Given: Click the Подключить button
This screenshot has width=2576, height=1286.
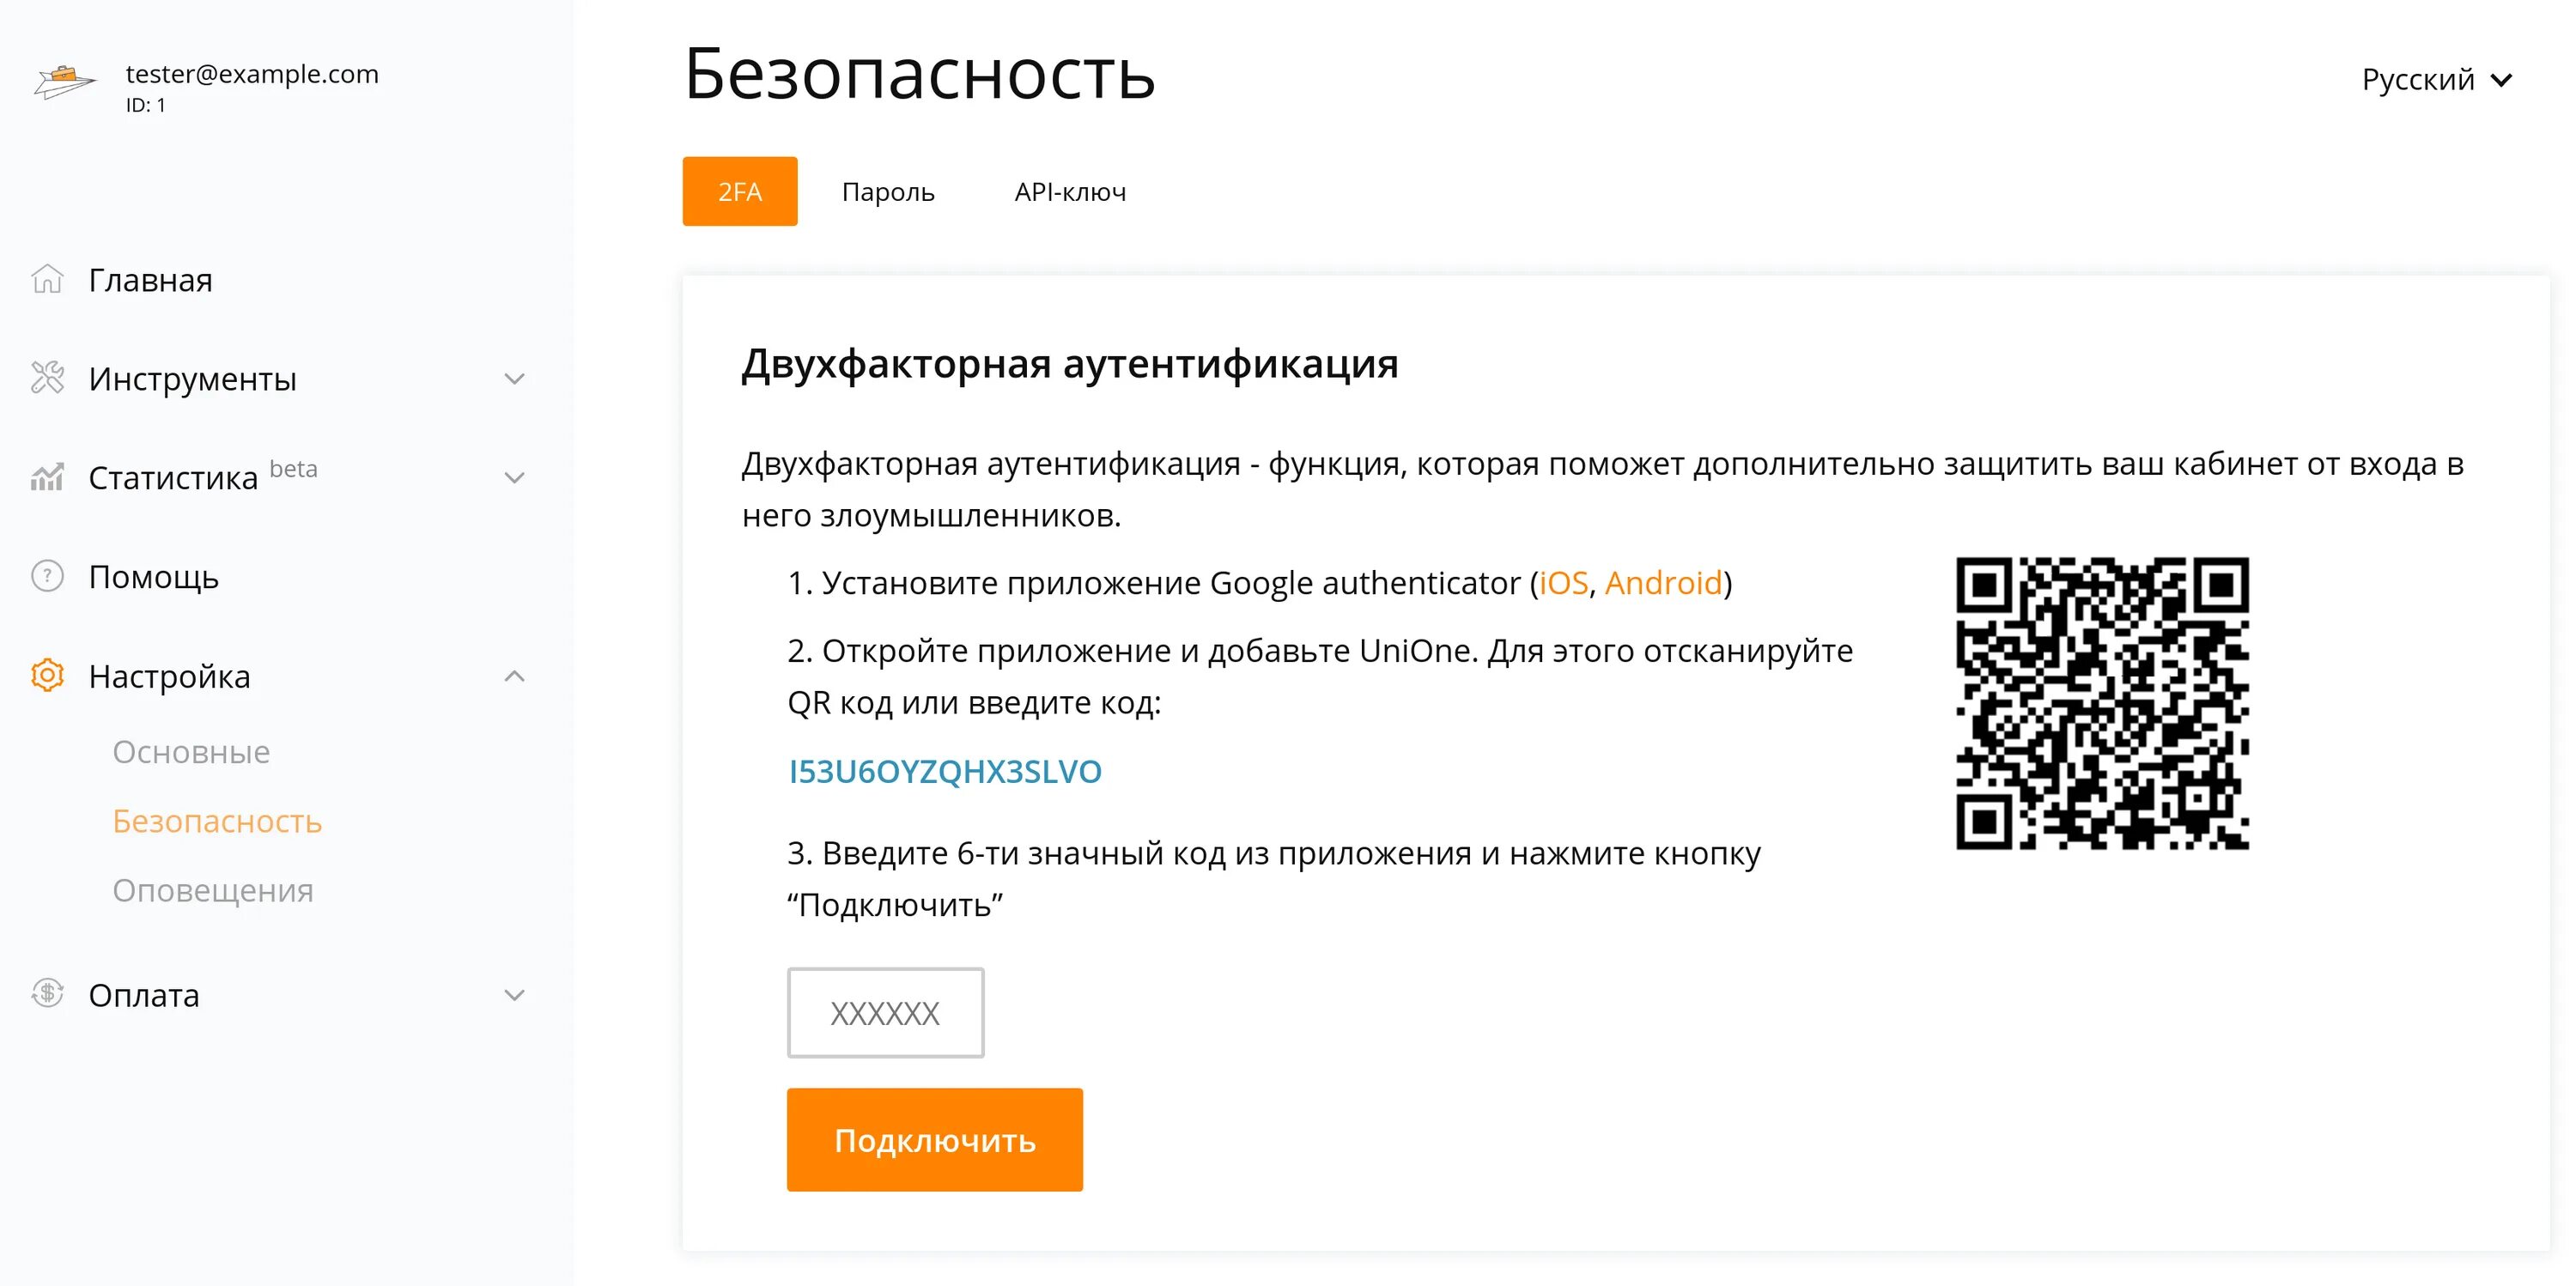Looking at the screenshot, I should pos(935,1140).
